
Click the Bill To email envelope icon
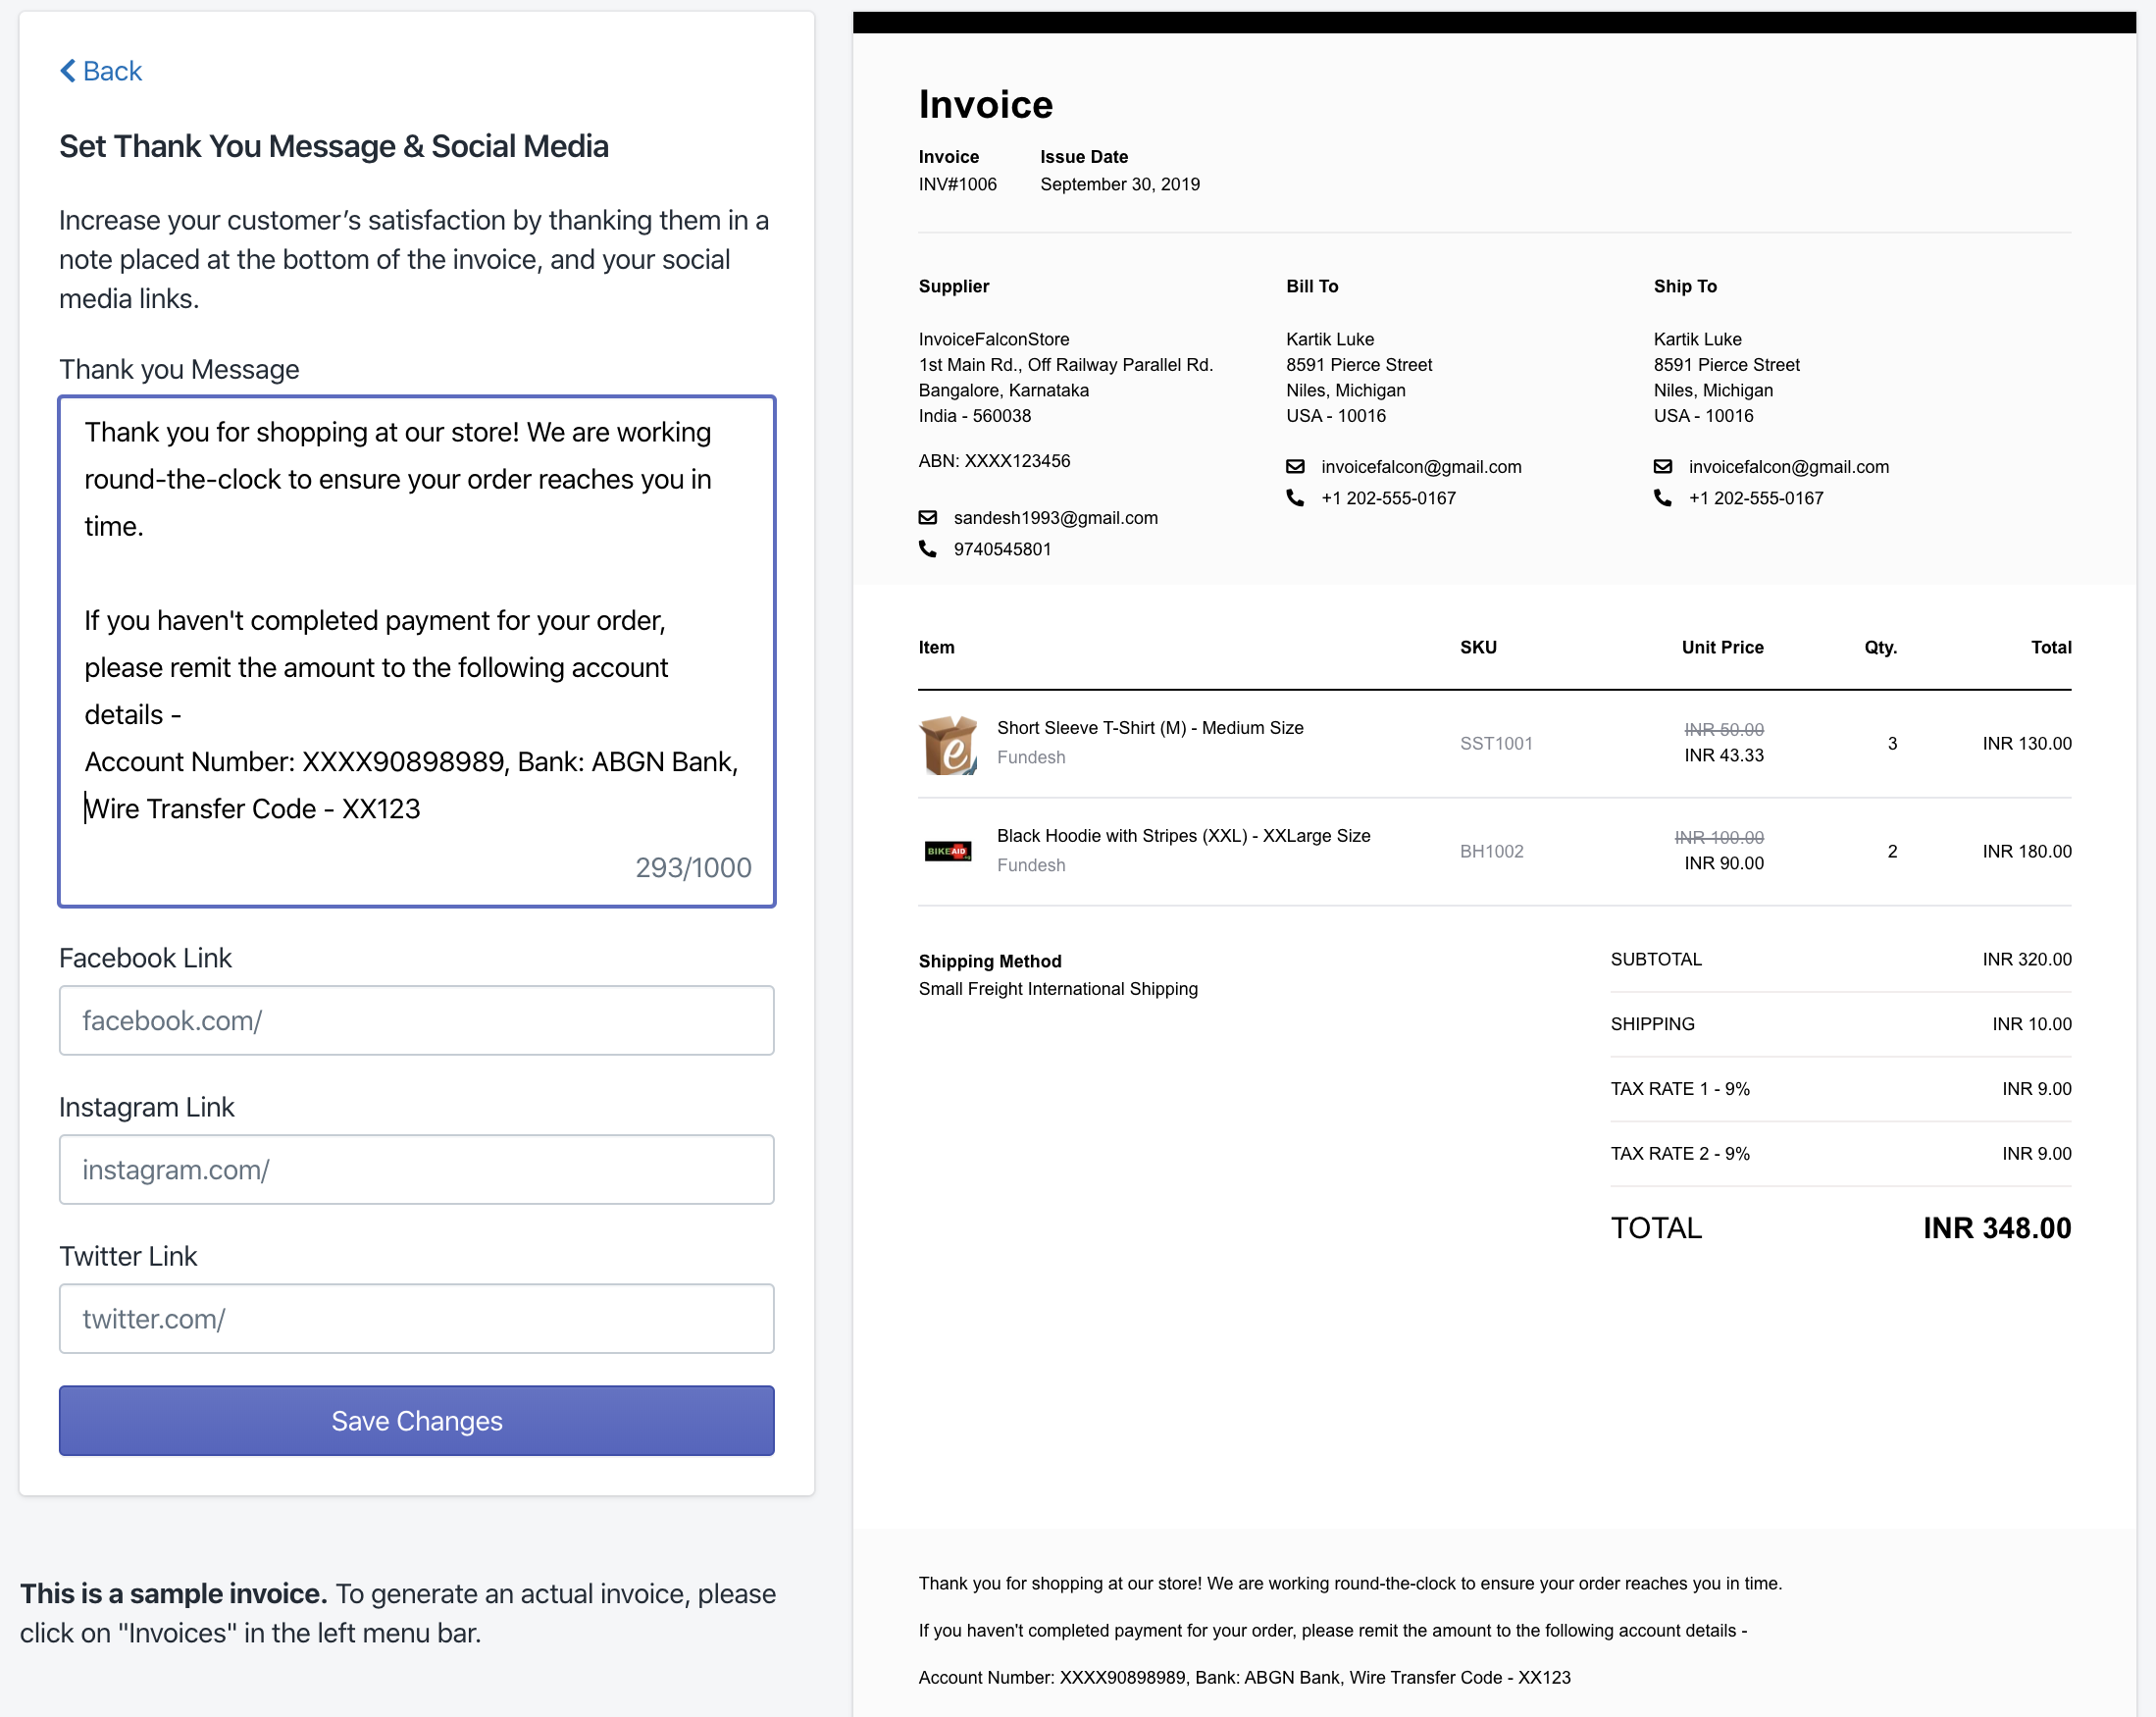pyautogui.click(x=1295, y=466)
